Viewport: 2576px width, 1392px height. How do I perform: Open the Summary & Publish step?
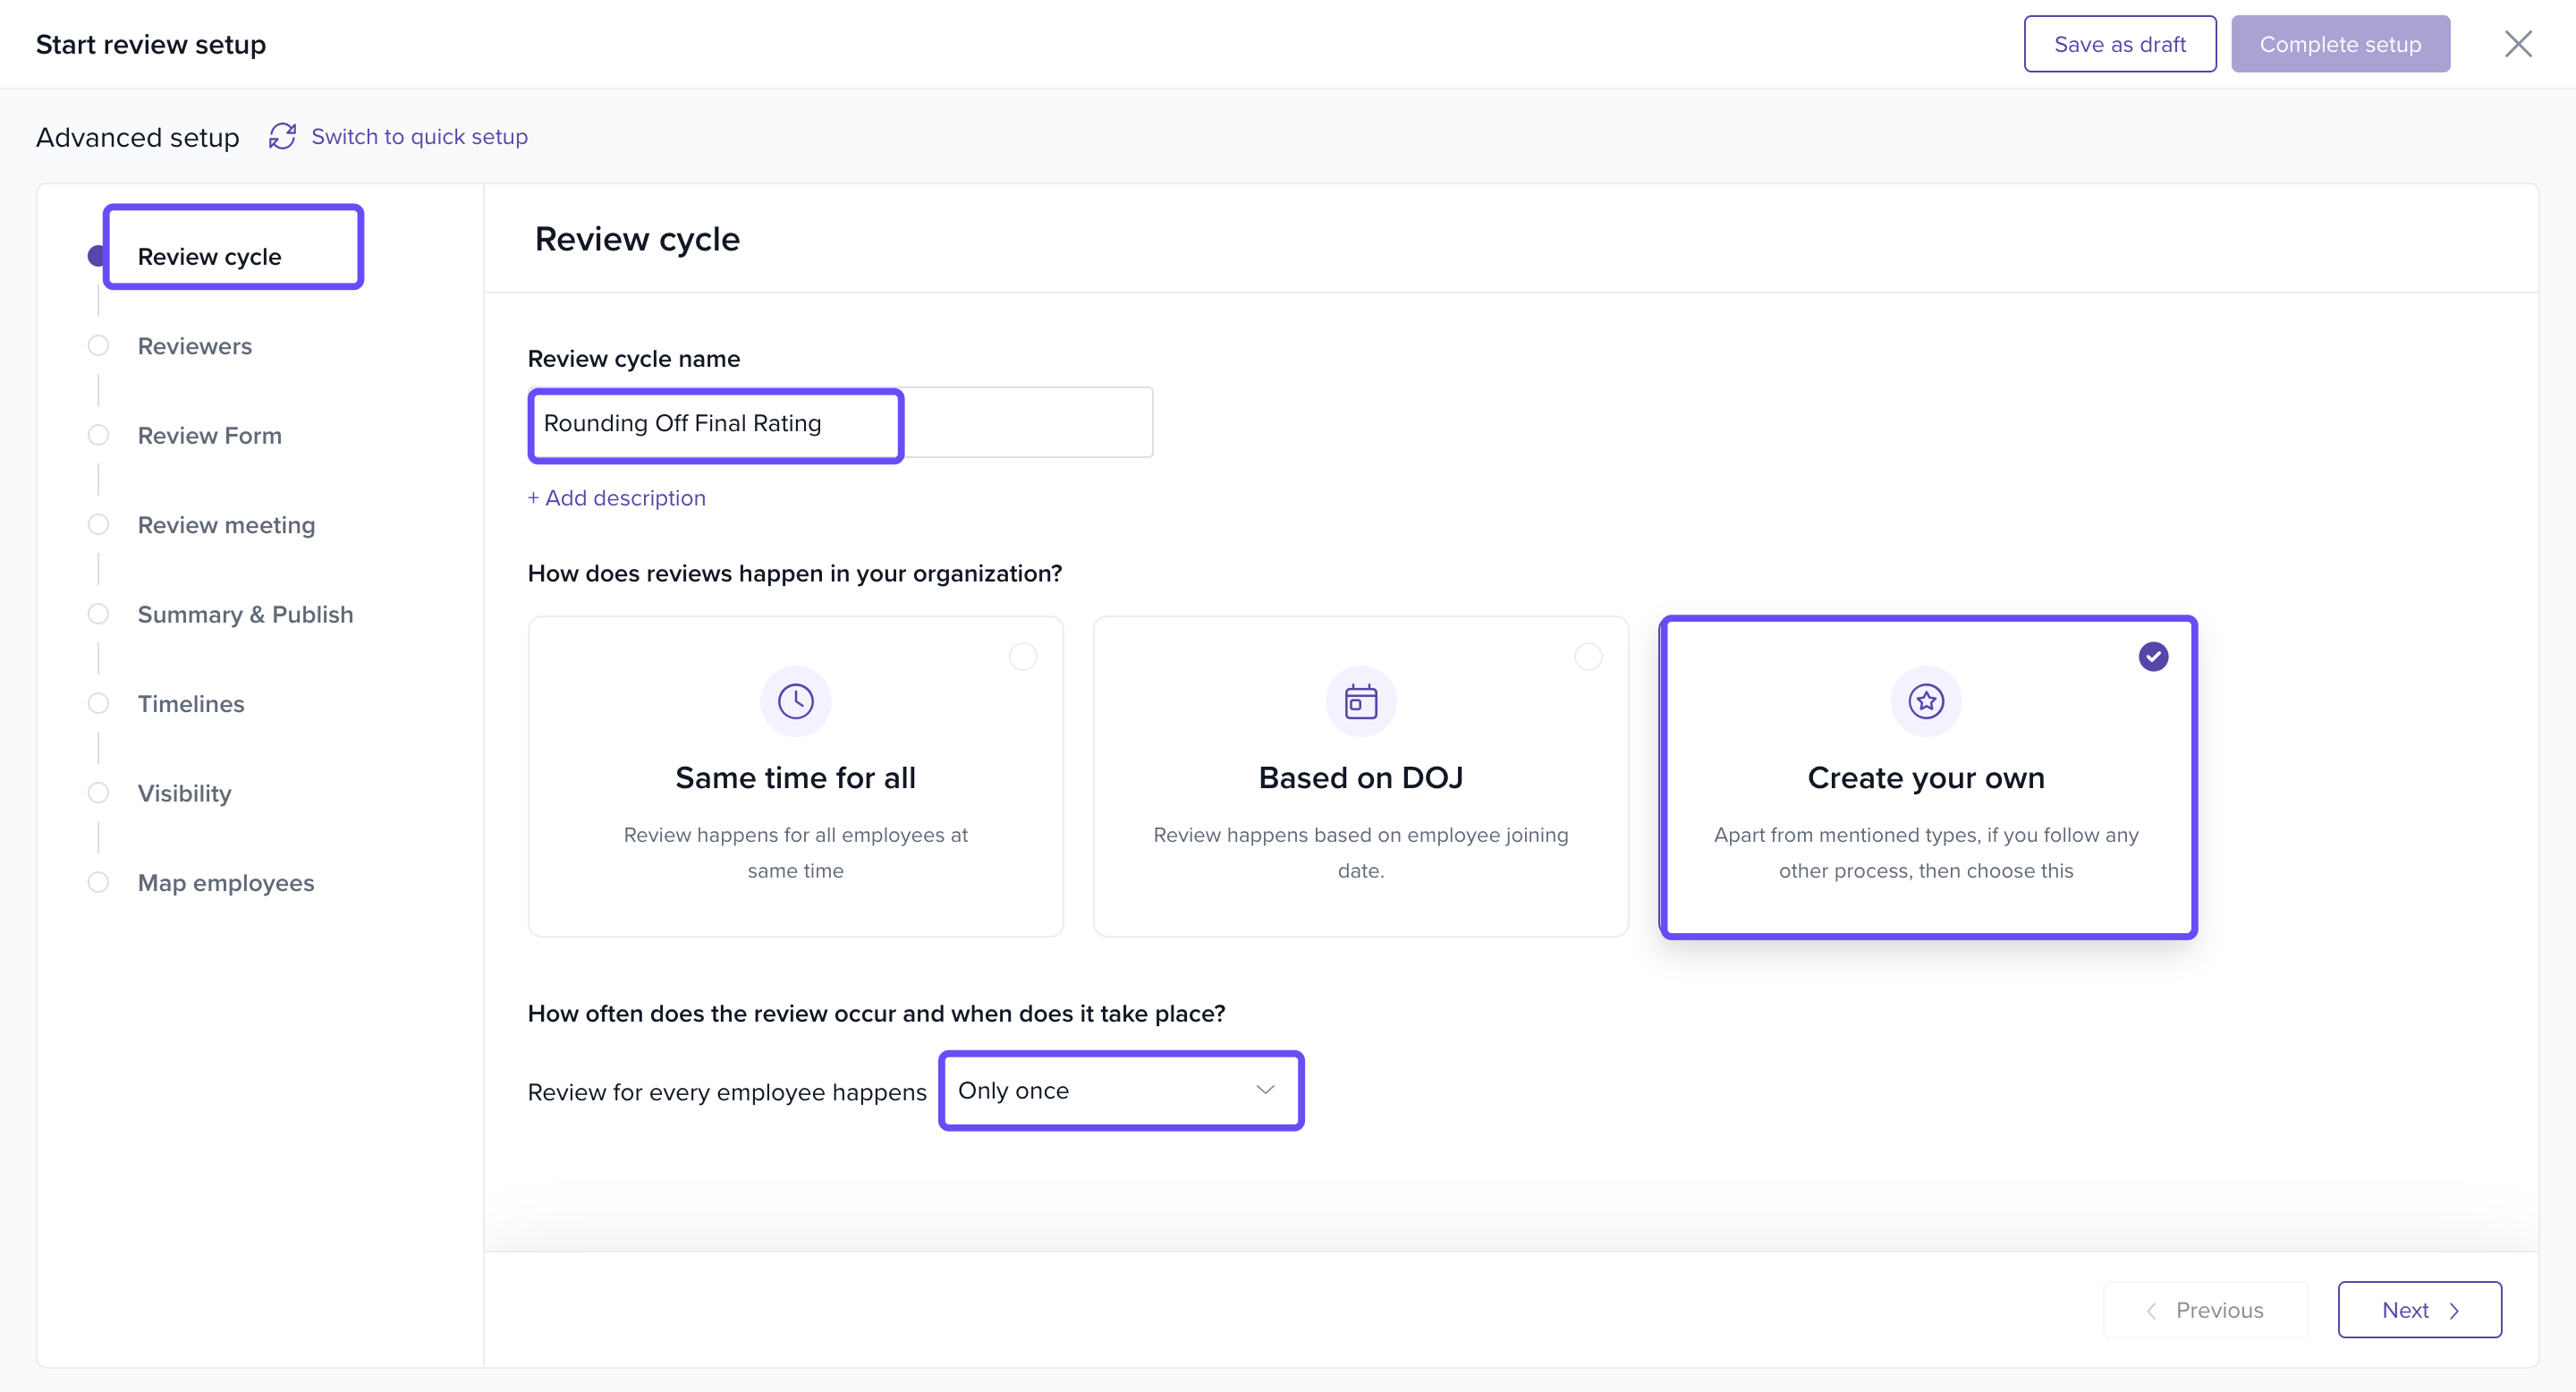245,615
